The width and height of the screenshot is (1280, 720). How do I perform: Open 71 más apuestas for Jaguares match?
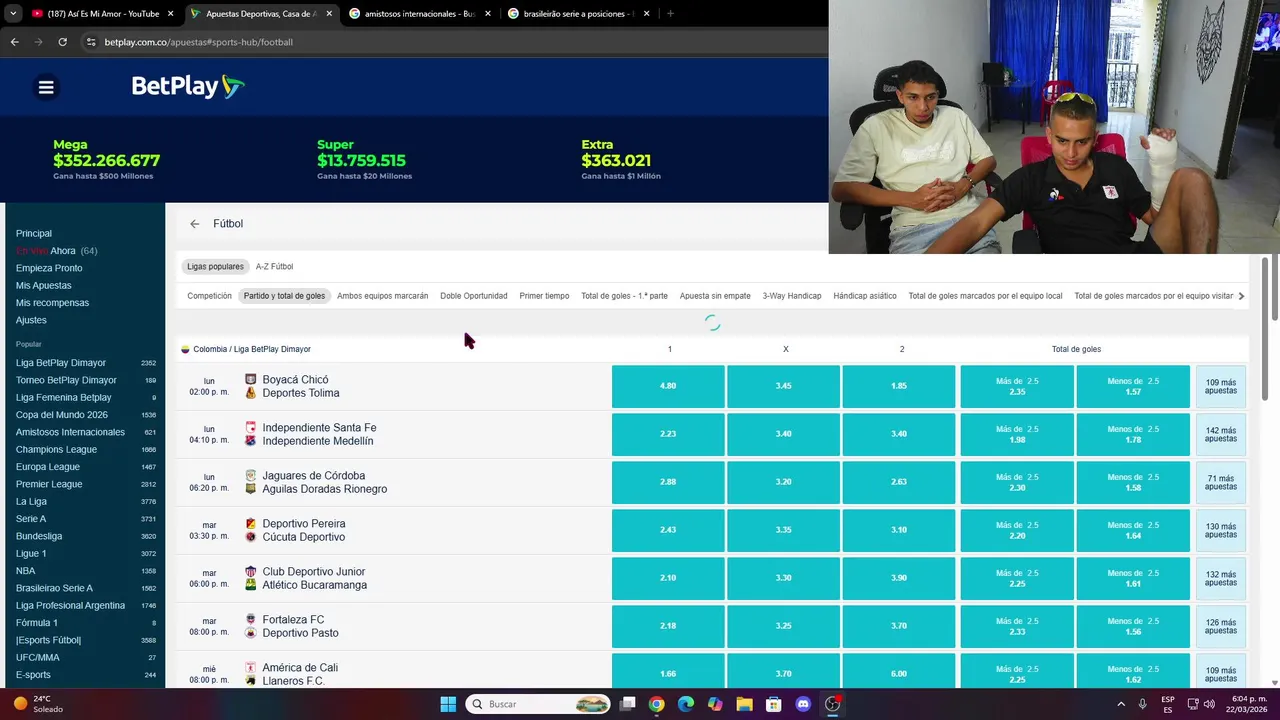point(1220,482)
